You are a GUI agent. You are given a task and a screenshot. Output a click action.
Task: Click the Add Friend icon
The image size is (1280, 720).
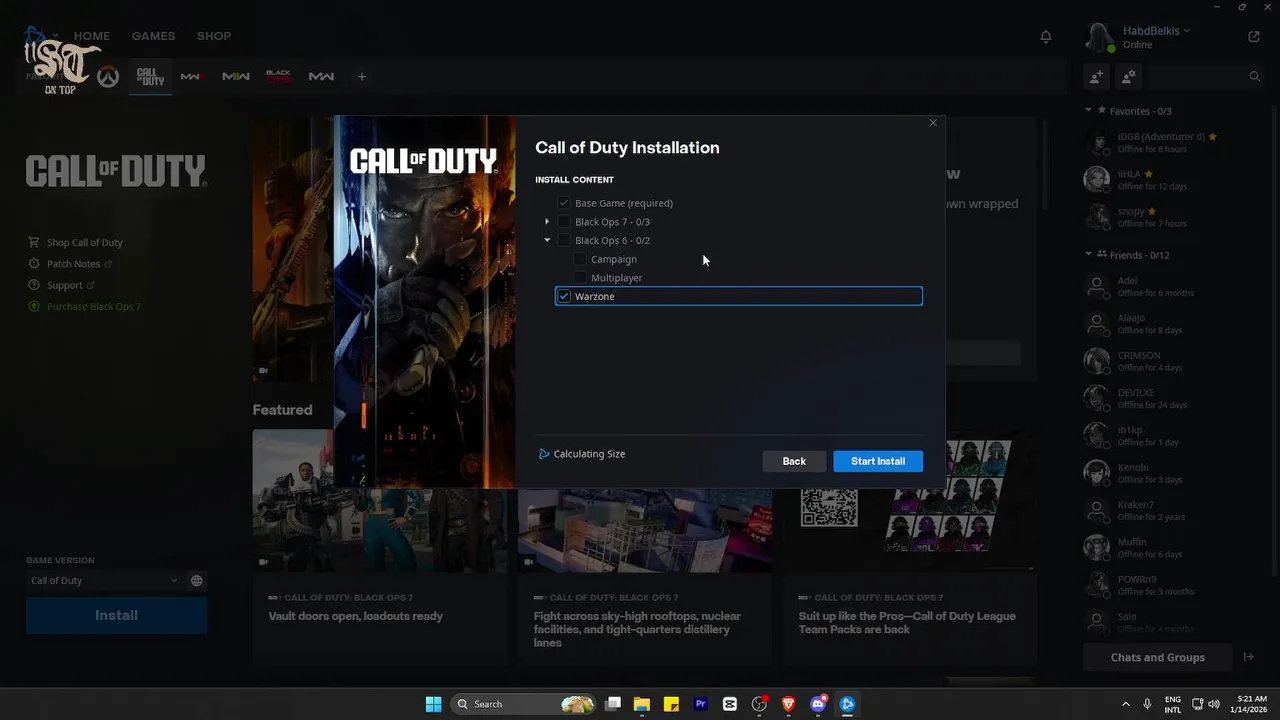(x=1097, y=76)
